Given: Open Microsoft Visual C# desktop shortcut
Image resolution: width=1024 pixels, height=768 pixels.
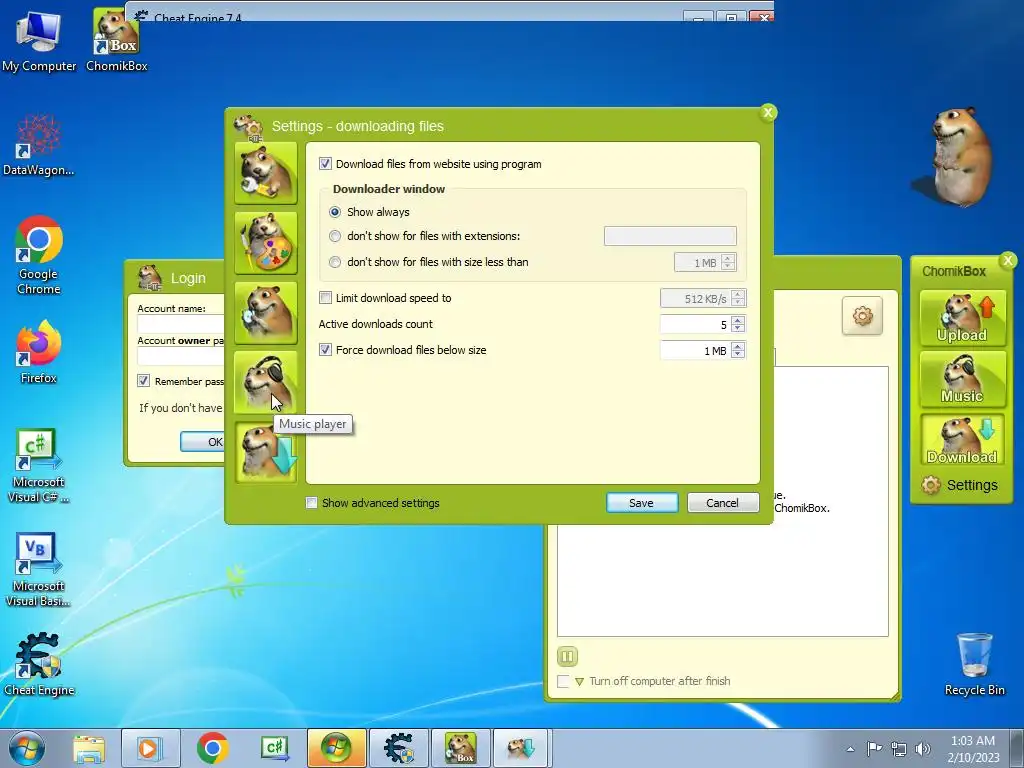Looking at the screenshot, I should point(38,465).
